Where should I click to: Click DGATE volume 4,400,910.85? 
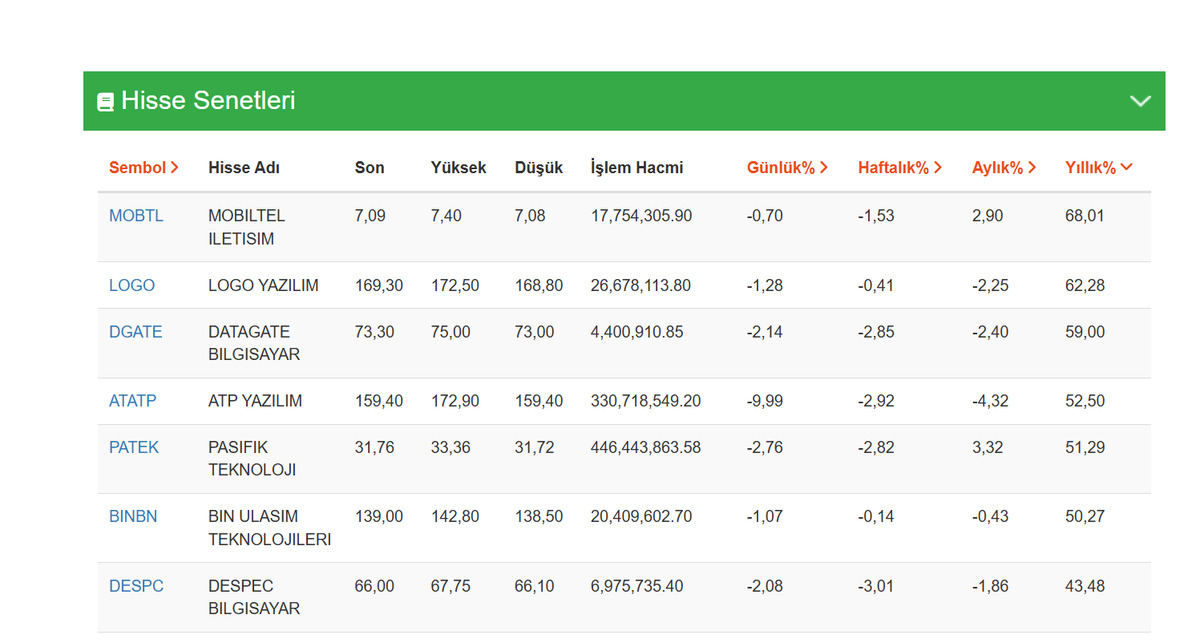click(637, 332)
